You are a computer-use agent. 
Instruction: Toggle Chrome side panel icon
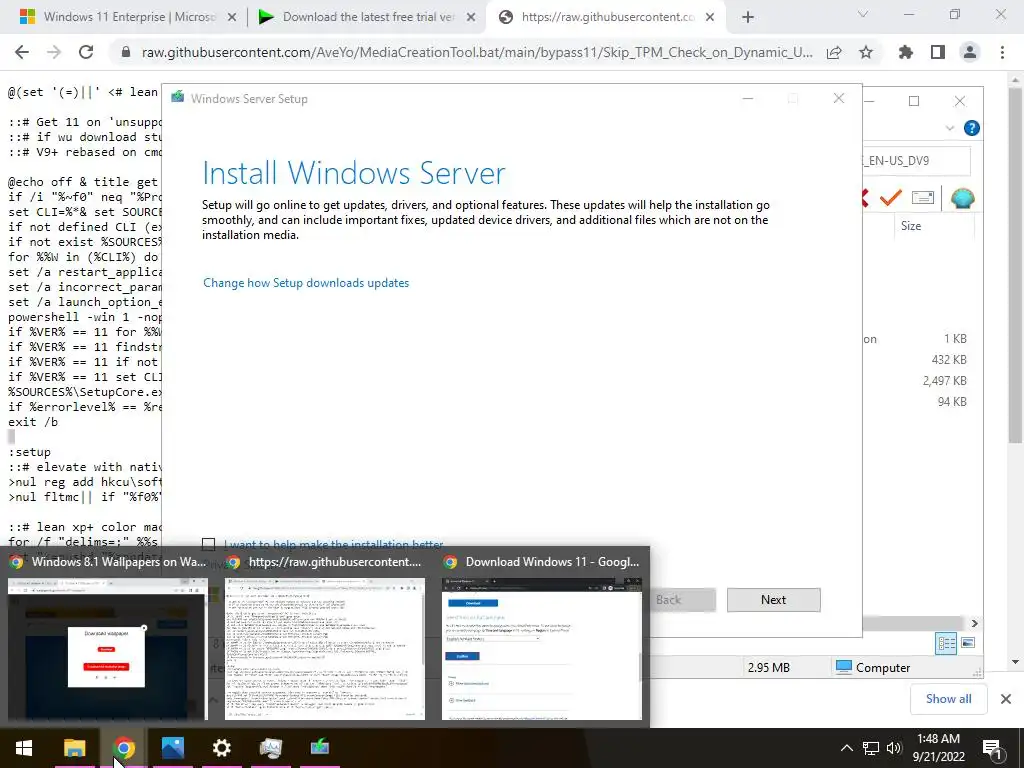(x=938, y=52)
